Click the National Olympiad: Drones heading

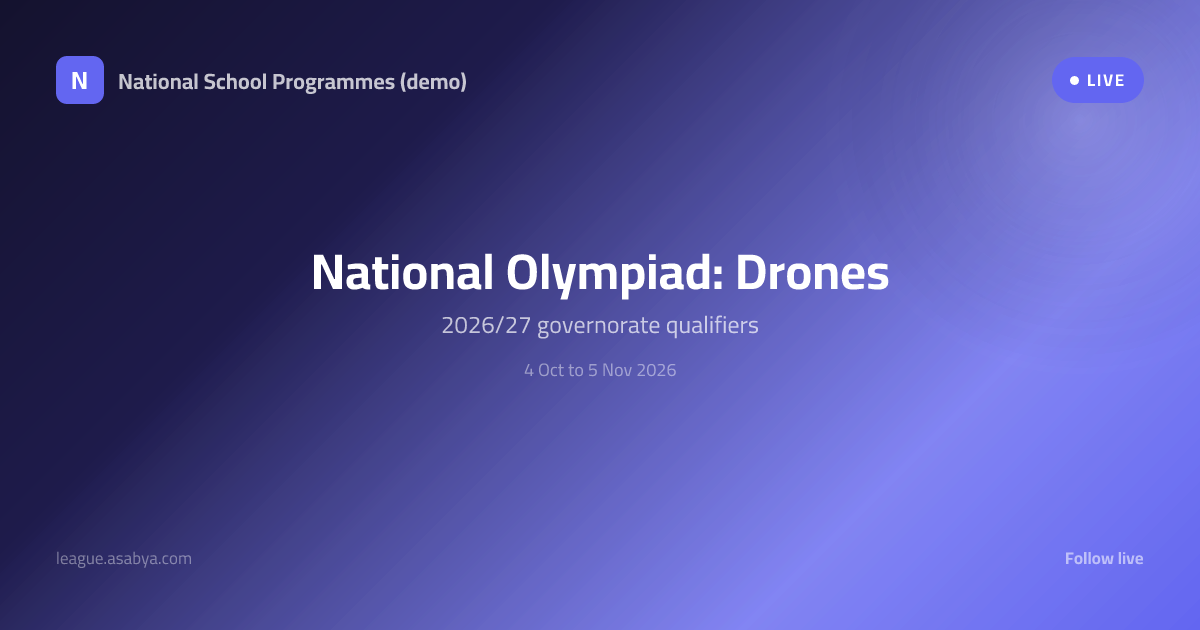[600, 273]
